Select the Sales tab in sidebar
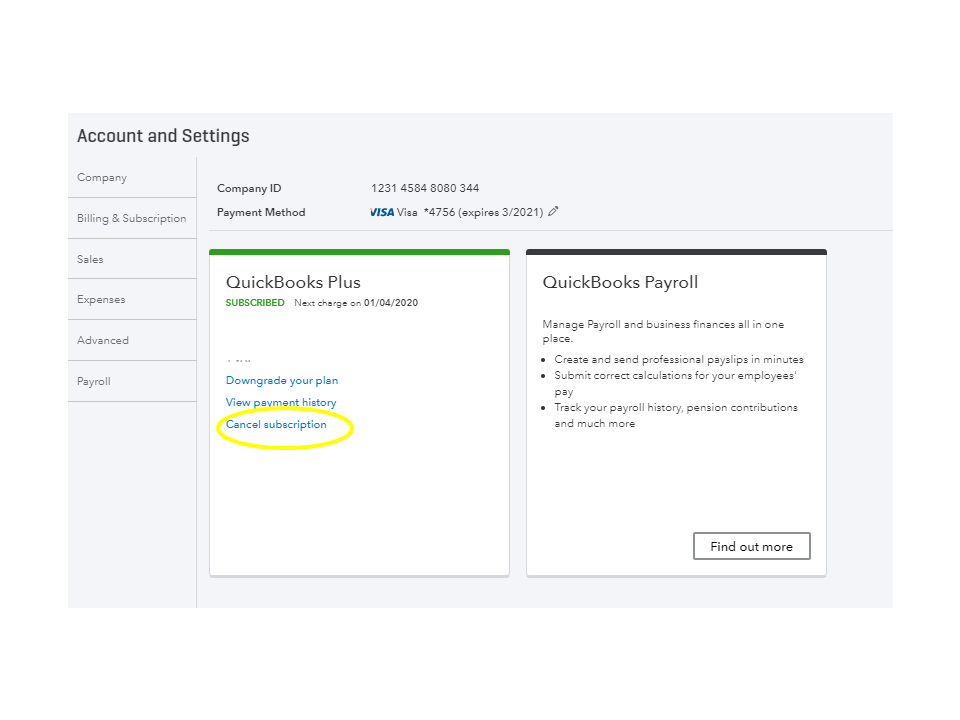Screen dimensions: 960x720 pos(90,259)
